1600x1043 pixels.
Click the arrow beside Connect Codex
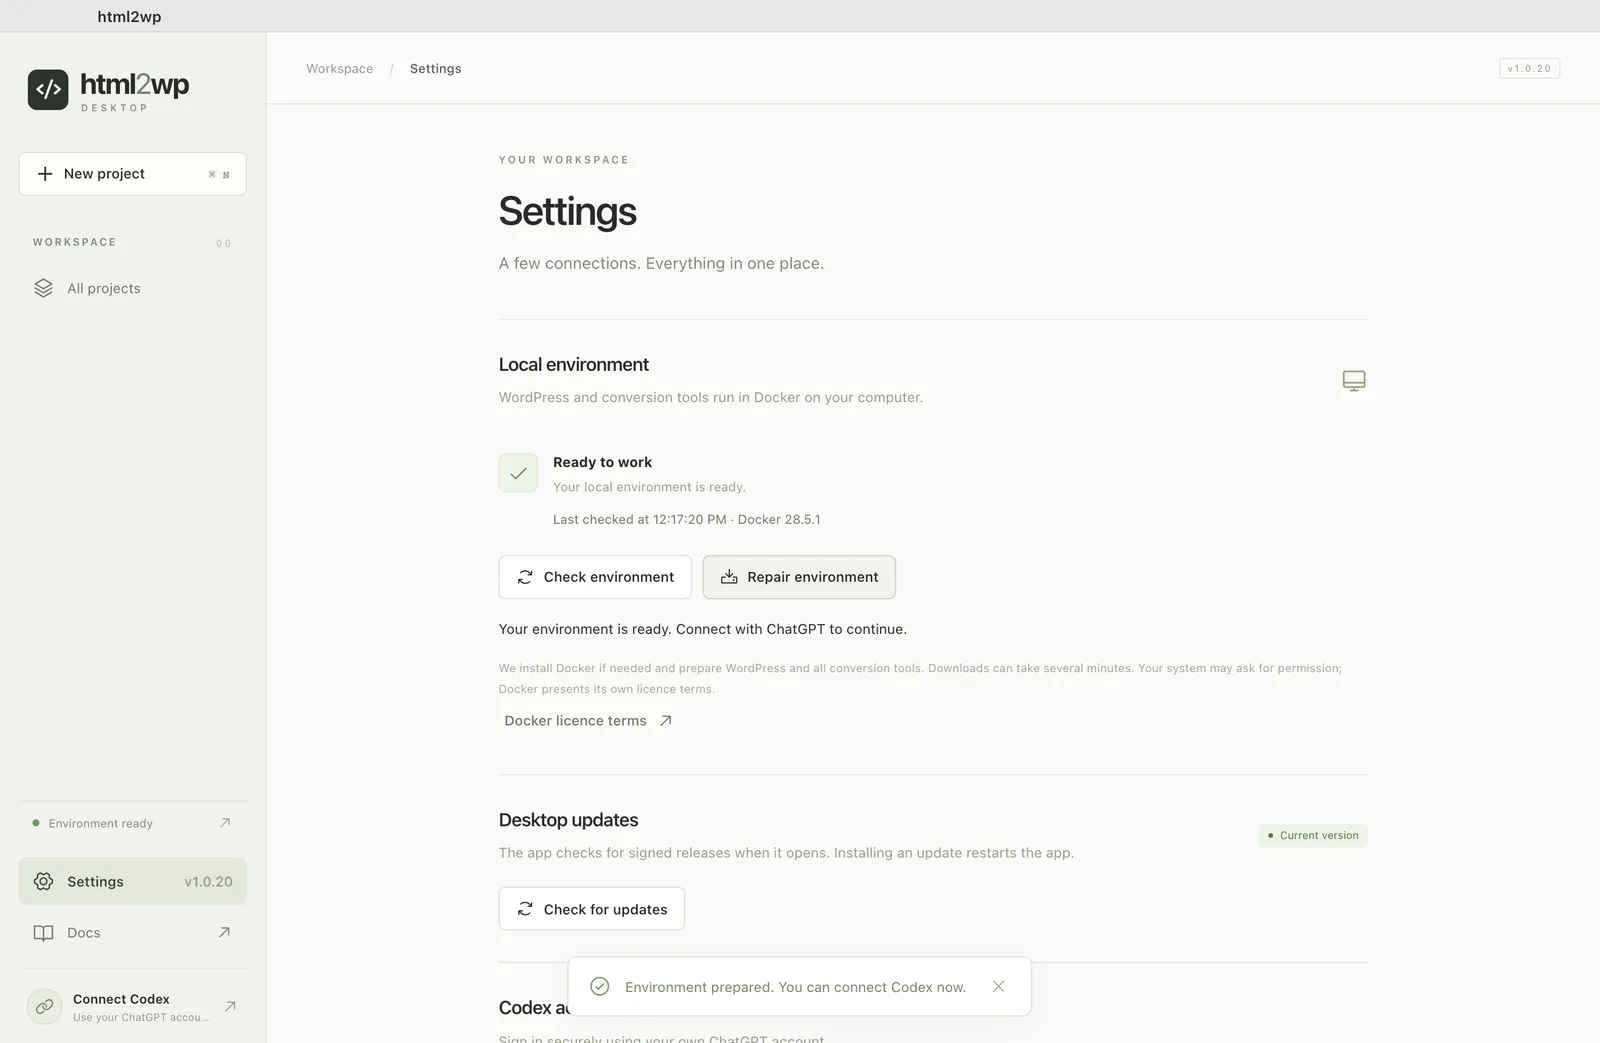point(230,1006)
